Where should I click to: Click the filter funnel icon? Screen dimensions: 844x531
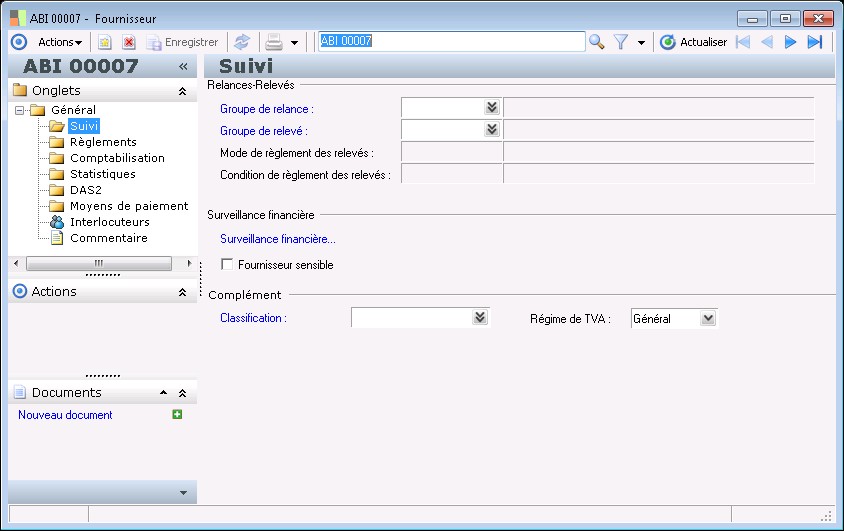point(621,42)
